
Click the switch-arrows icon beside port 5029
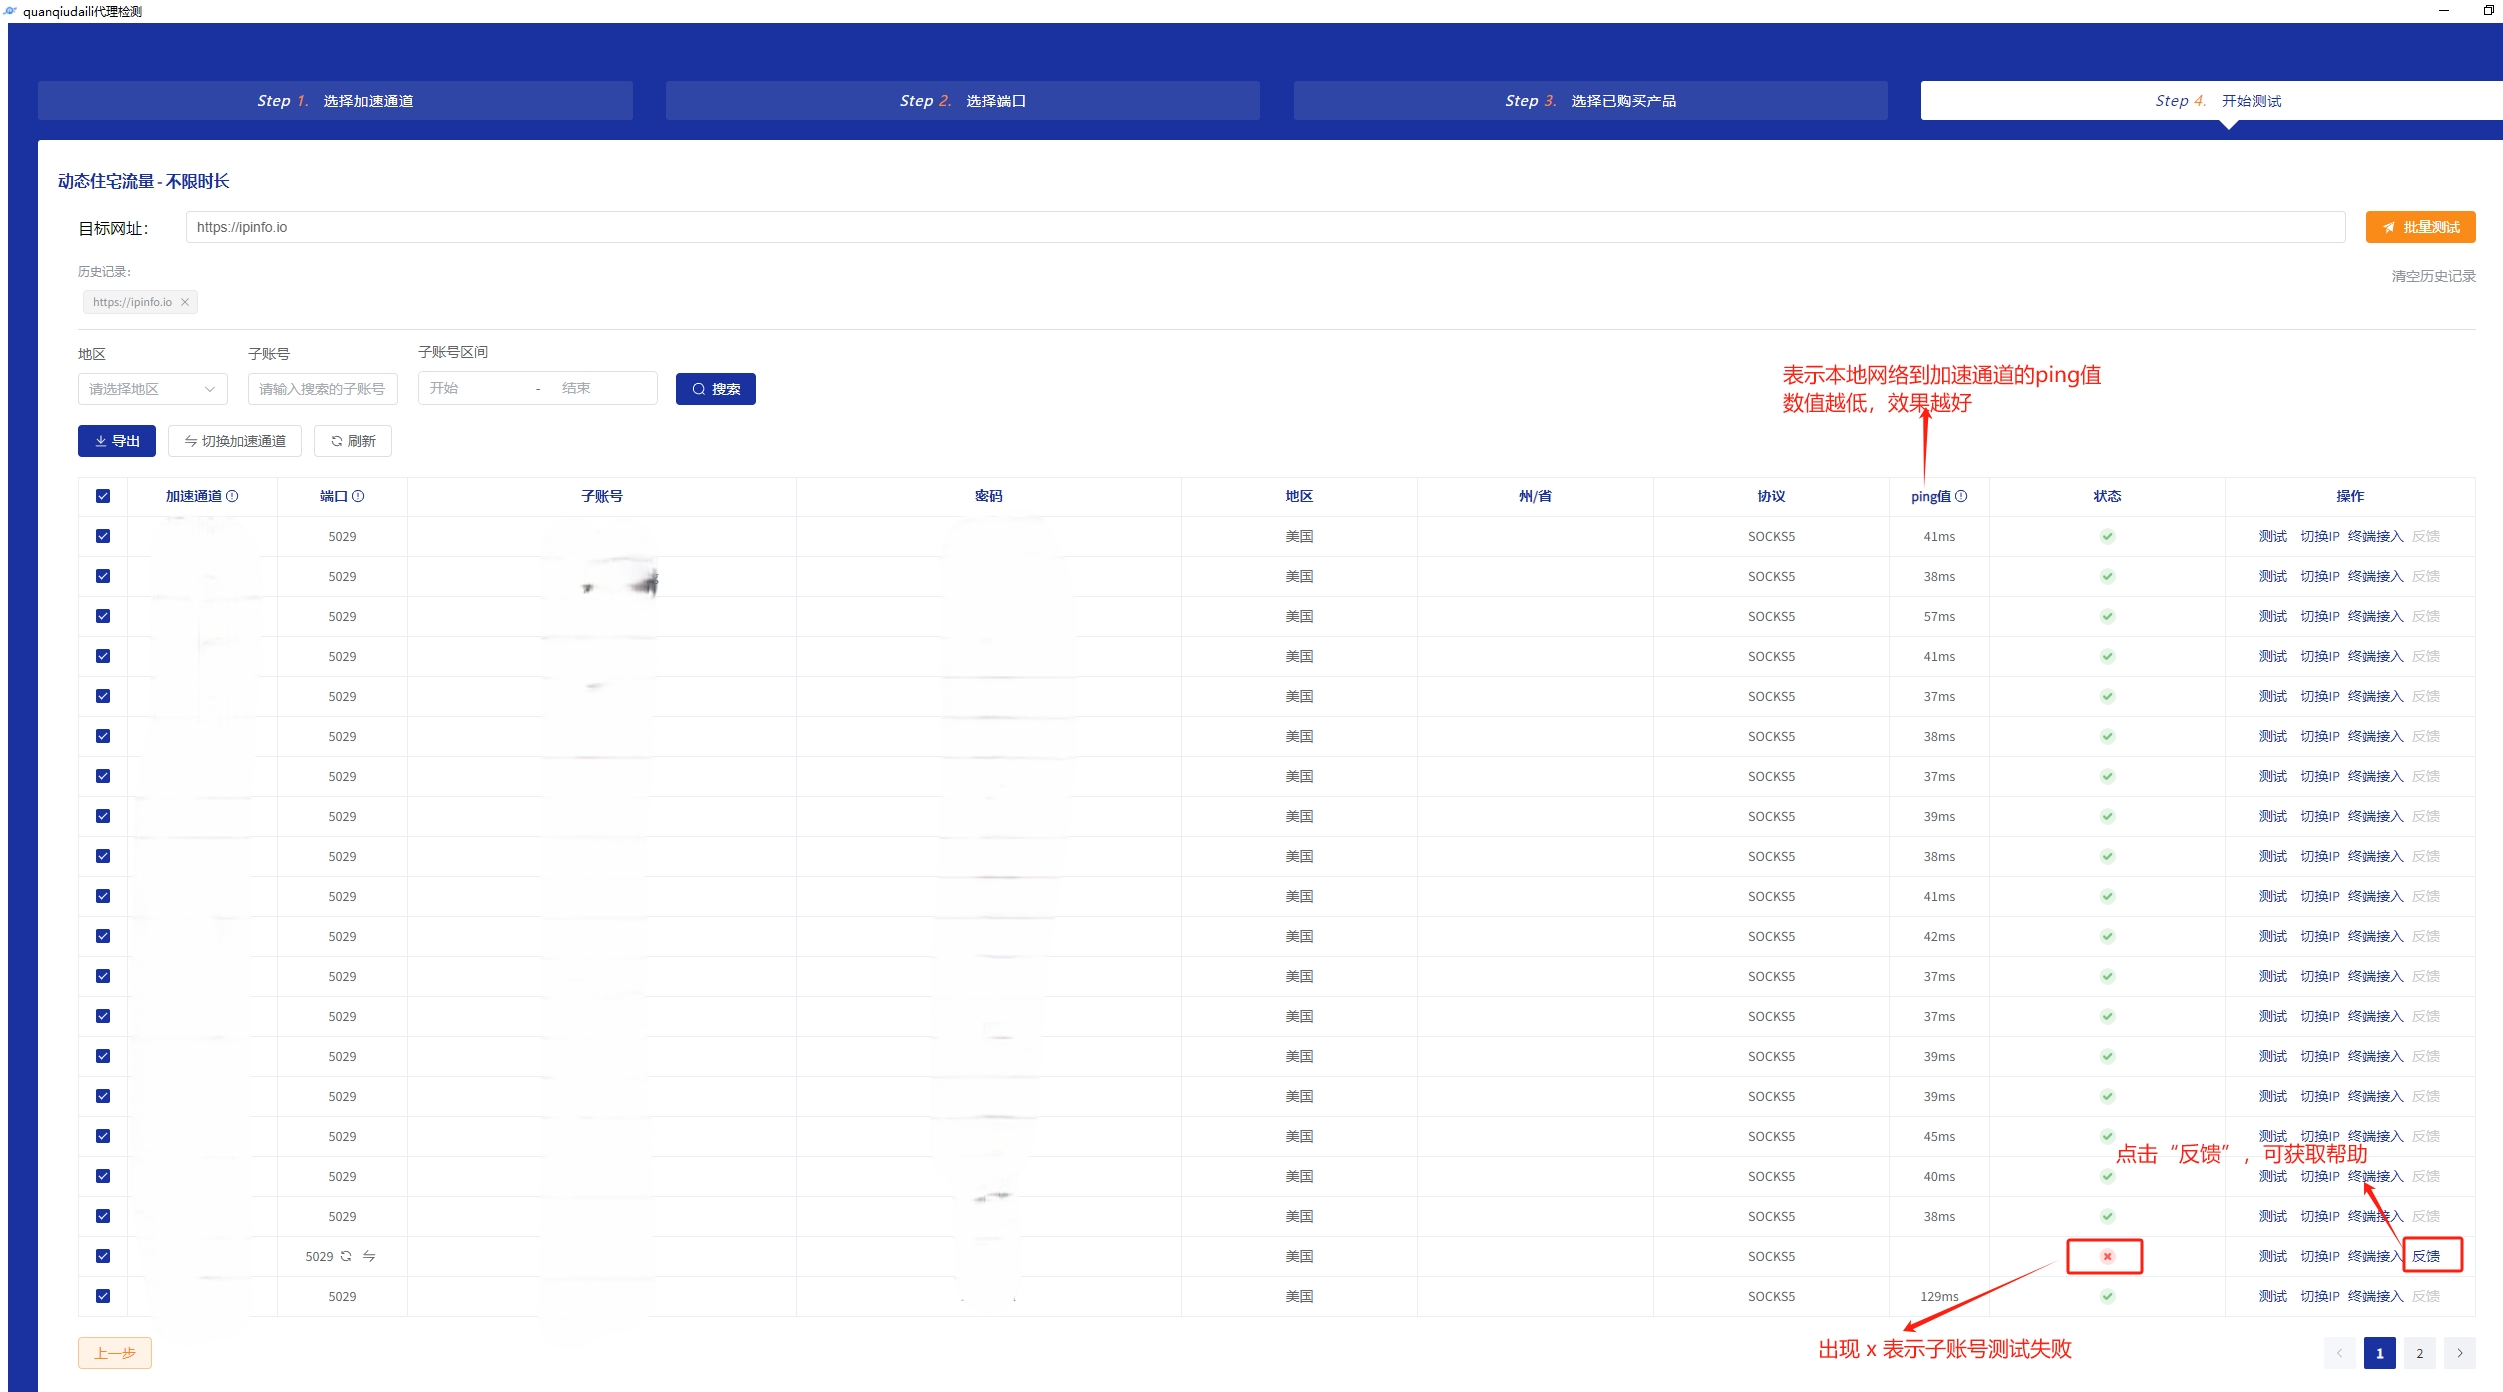[369, 1256]
